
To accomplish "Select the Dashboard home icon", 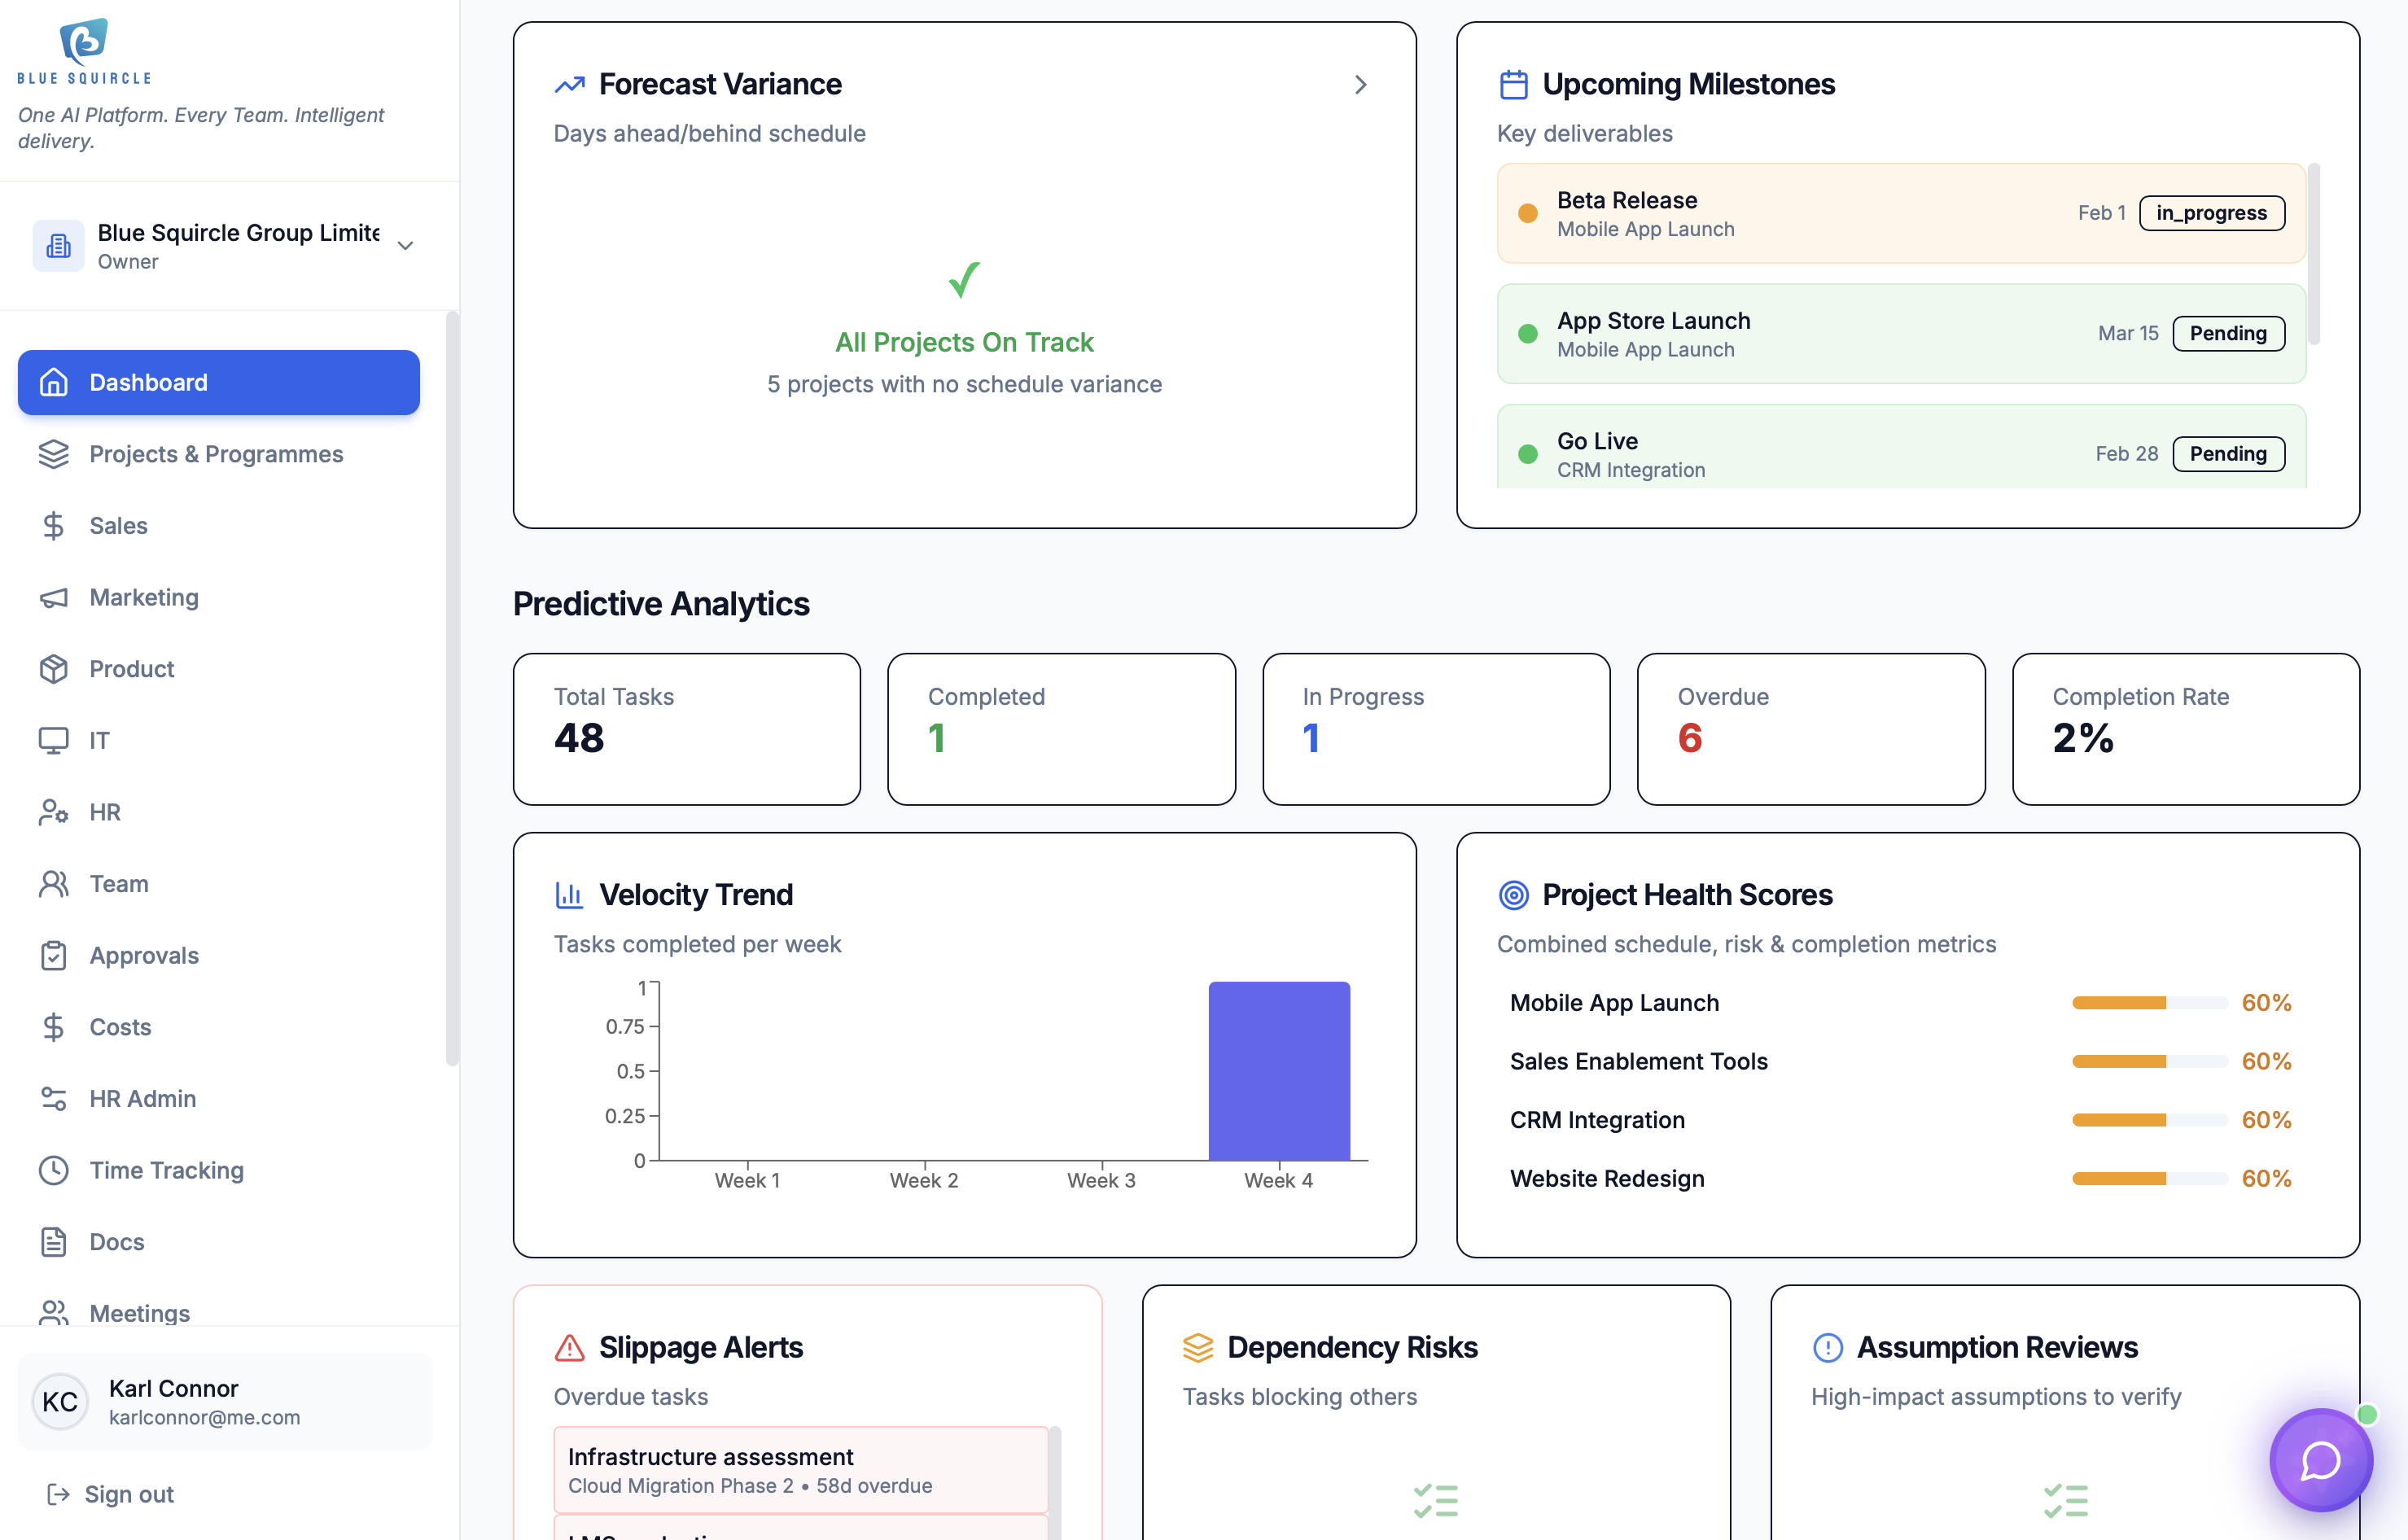I will [54, 382].
